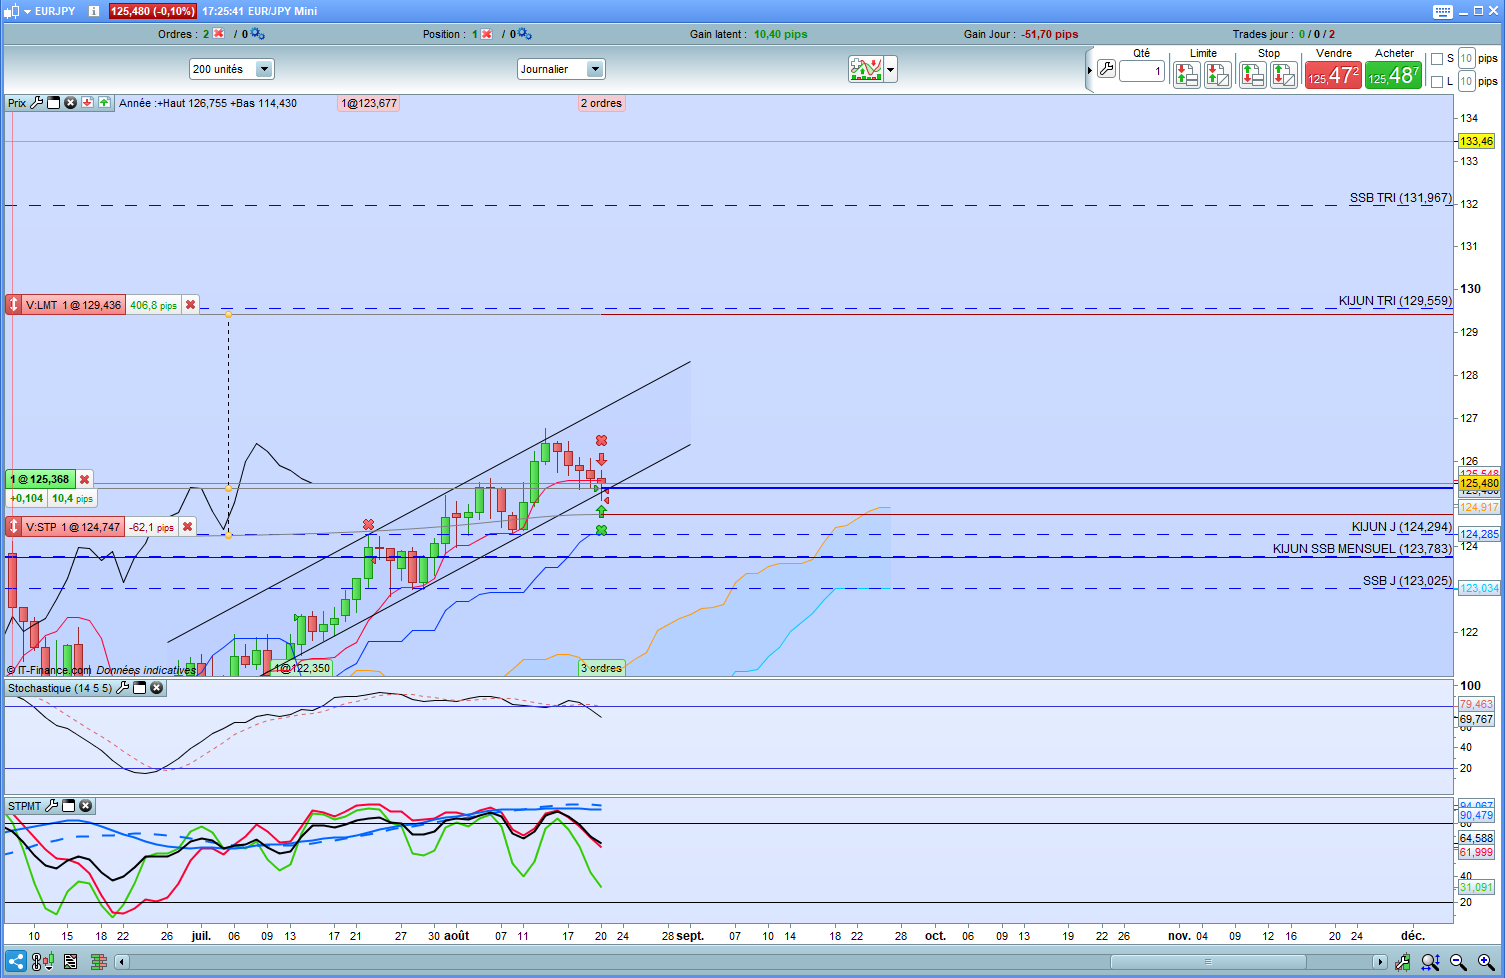
Task: Click the first Stop order icon
Action: 1252,74
